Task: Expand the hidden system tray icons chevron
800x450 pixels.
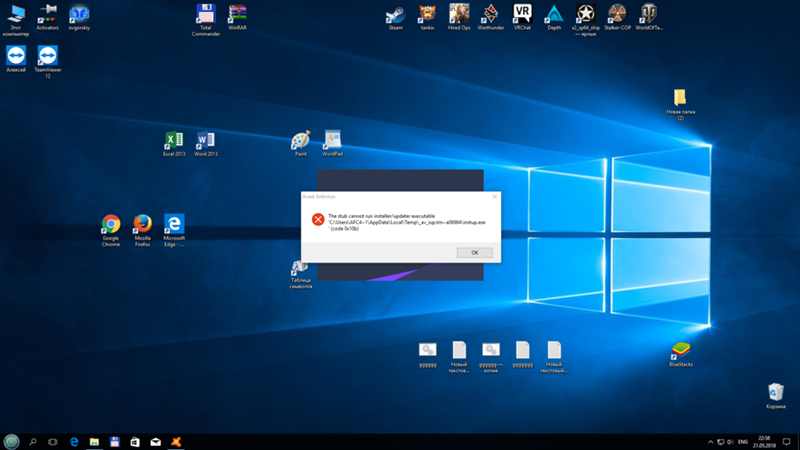Action: tap(710, 442)
